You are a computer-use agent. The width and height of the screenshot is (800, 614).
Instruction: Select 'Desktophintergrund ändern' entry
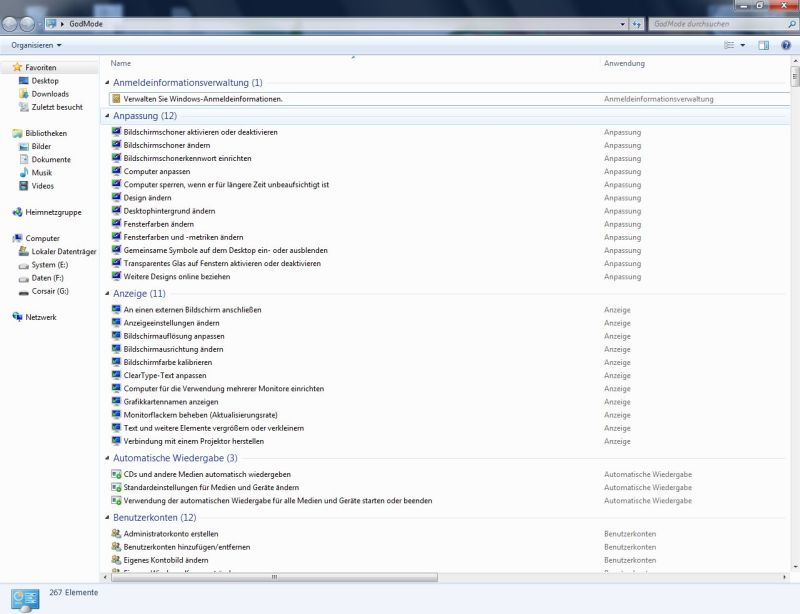coord(169,211)
